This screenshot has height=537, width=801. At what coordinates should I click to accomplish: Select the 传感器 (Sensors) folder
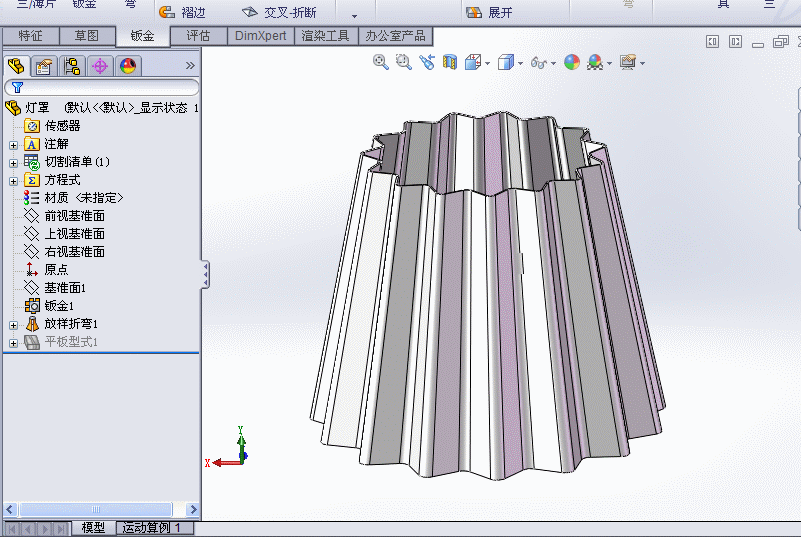[53, 126]
